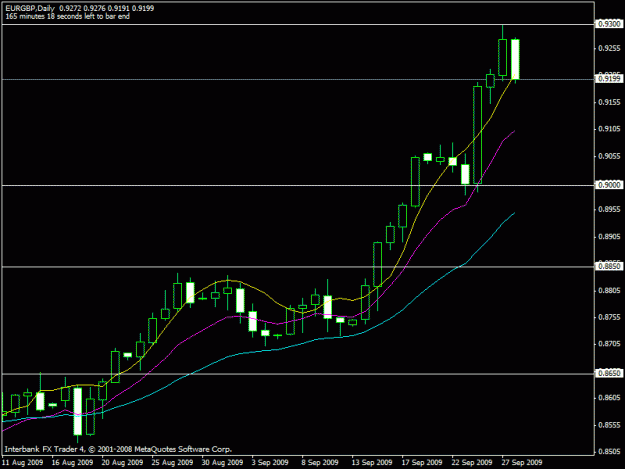This screenshot has height=469, width=625.
Task: Click the EURGBP,Daily chart title text
Action: click(30, 8)
